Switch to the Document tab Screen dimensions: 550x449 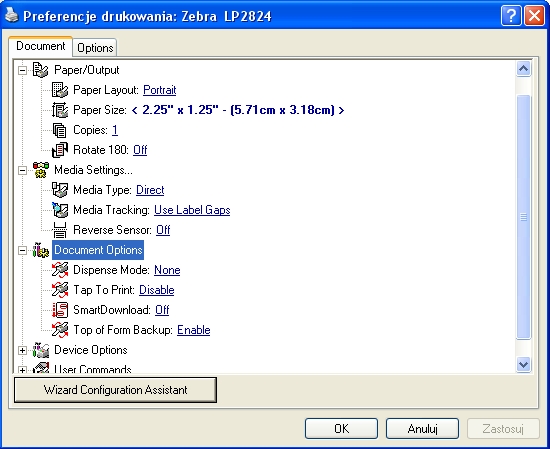coord(41,46)
